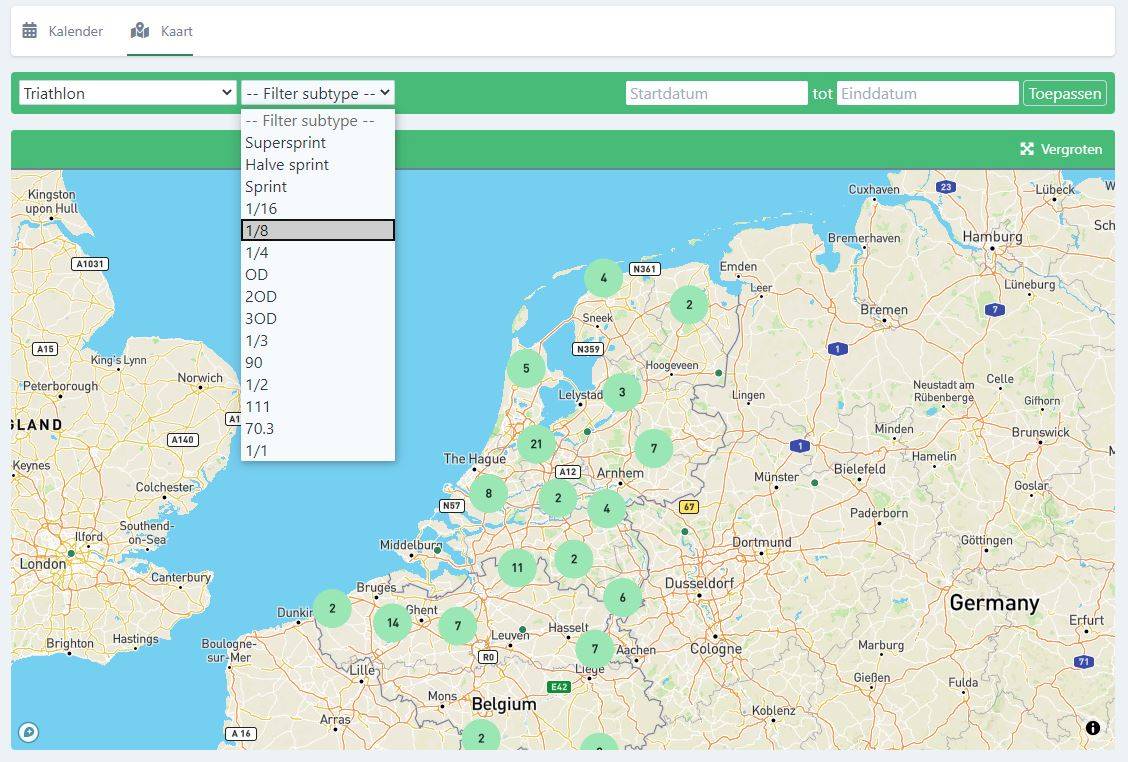Choose the 2OD subtype option

coord(318,296)
